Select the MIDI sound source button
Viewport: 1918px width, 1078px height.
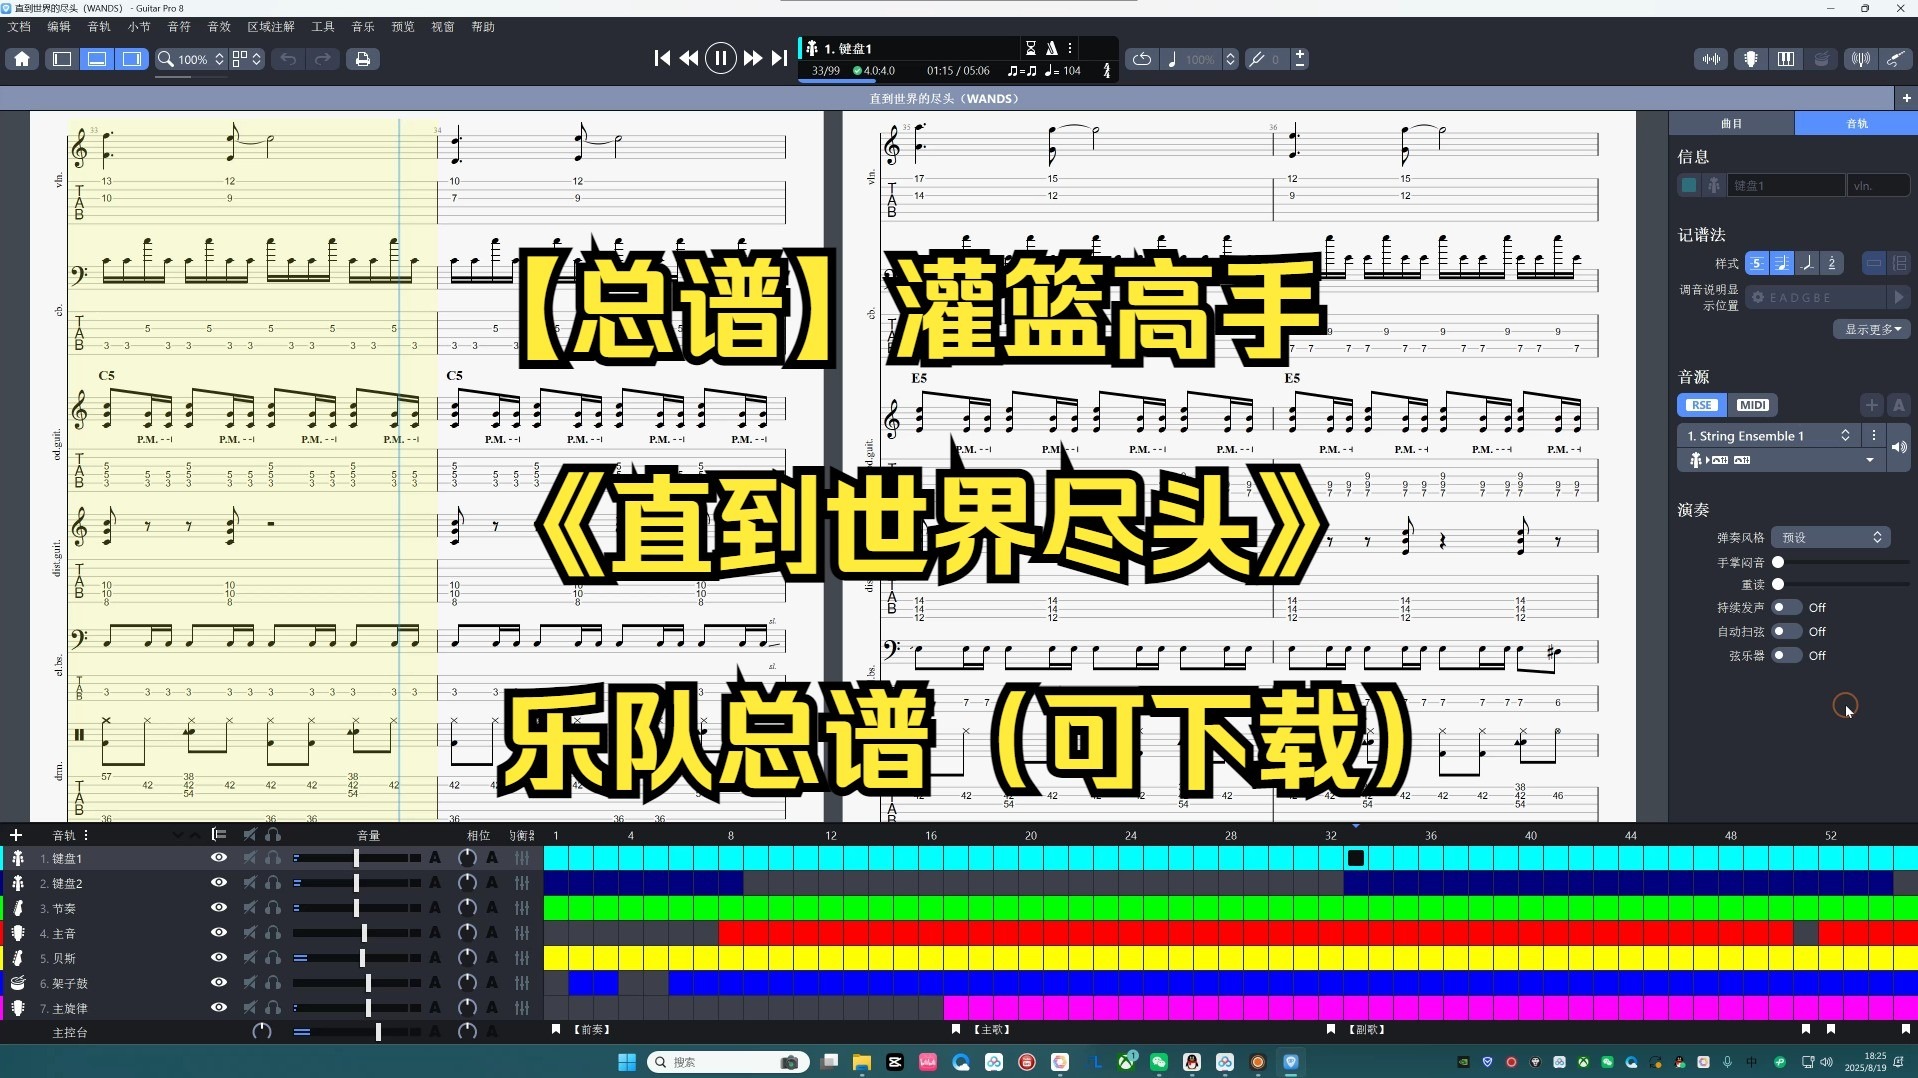(x=1752, y=405)
